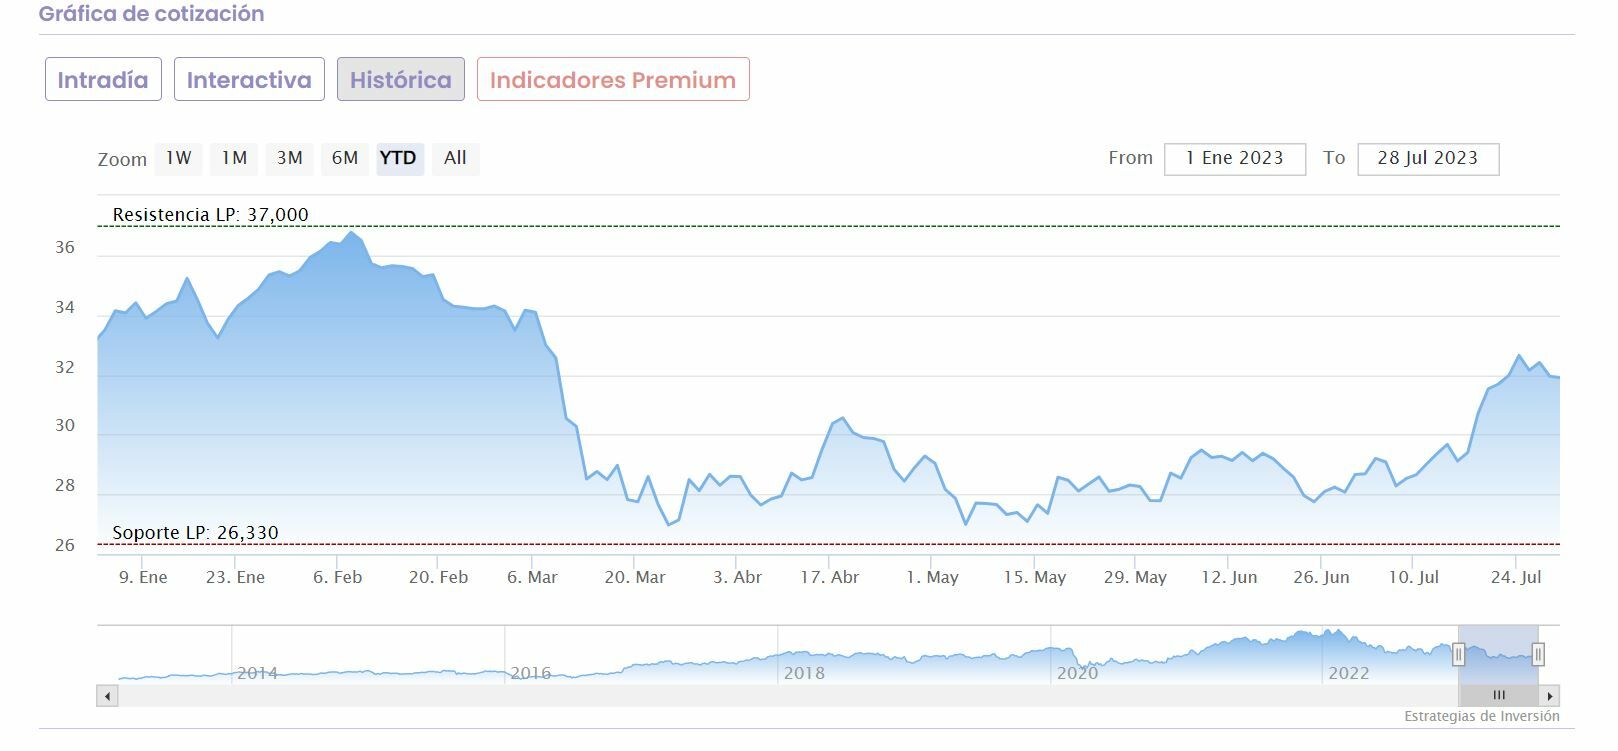Show All historical data
1618x751 pixels.
455,158
